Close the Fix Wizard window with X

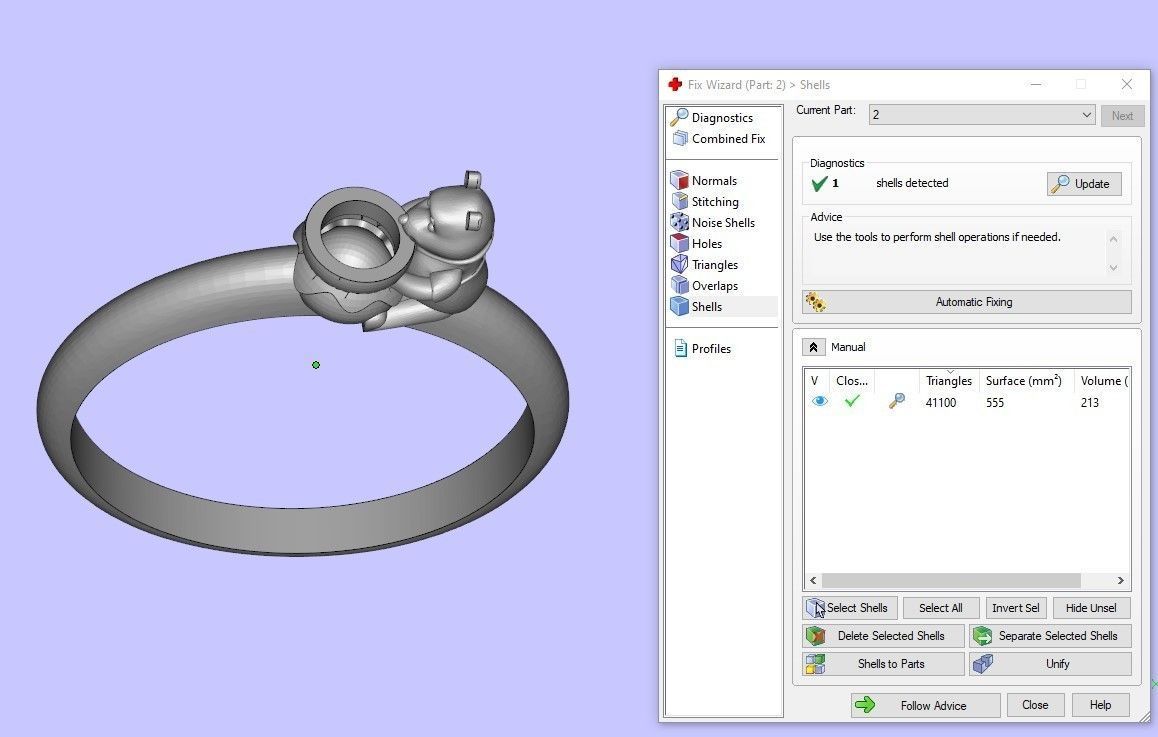tap(1126, 84)
